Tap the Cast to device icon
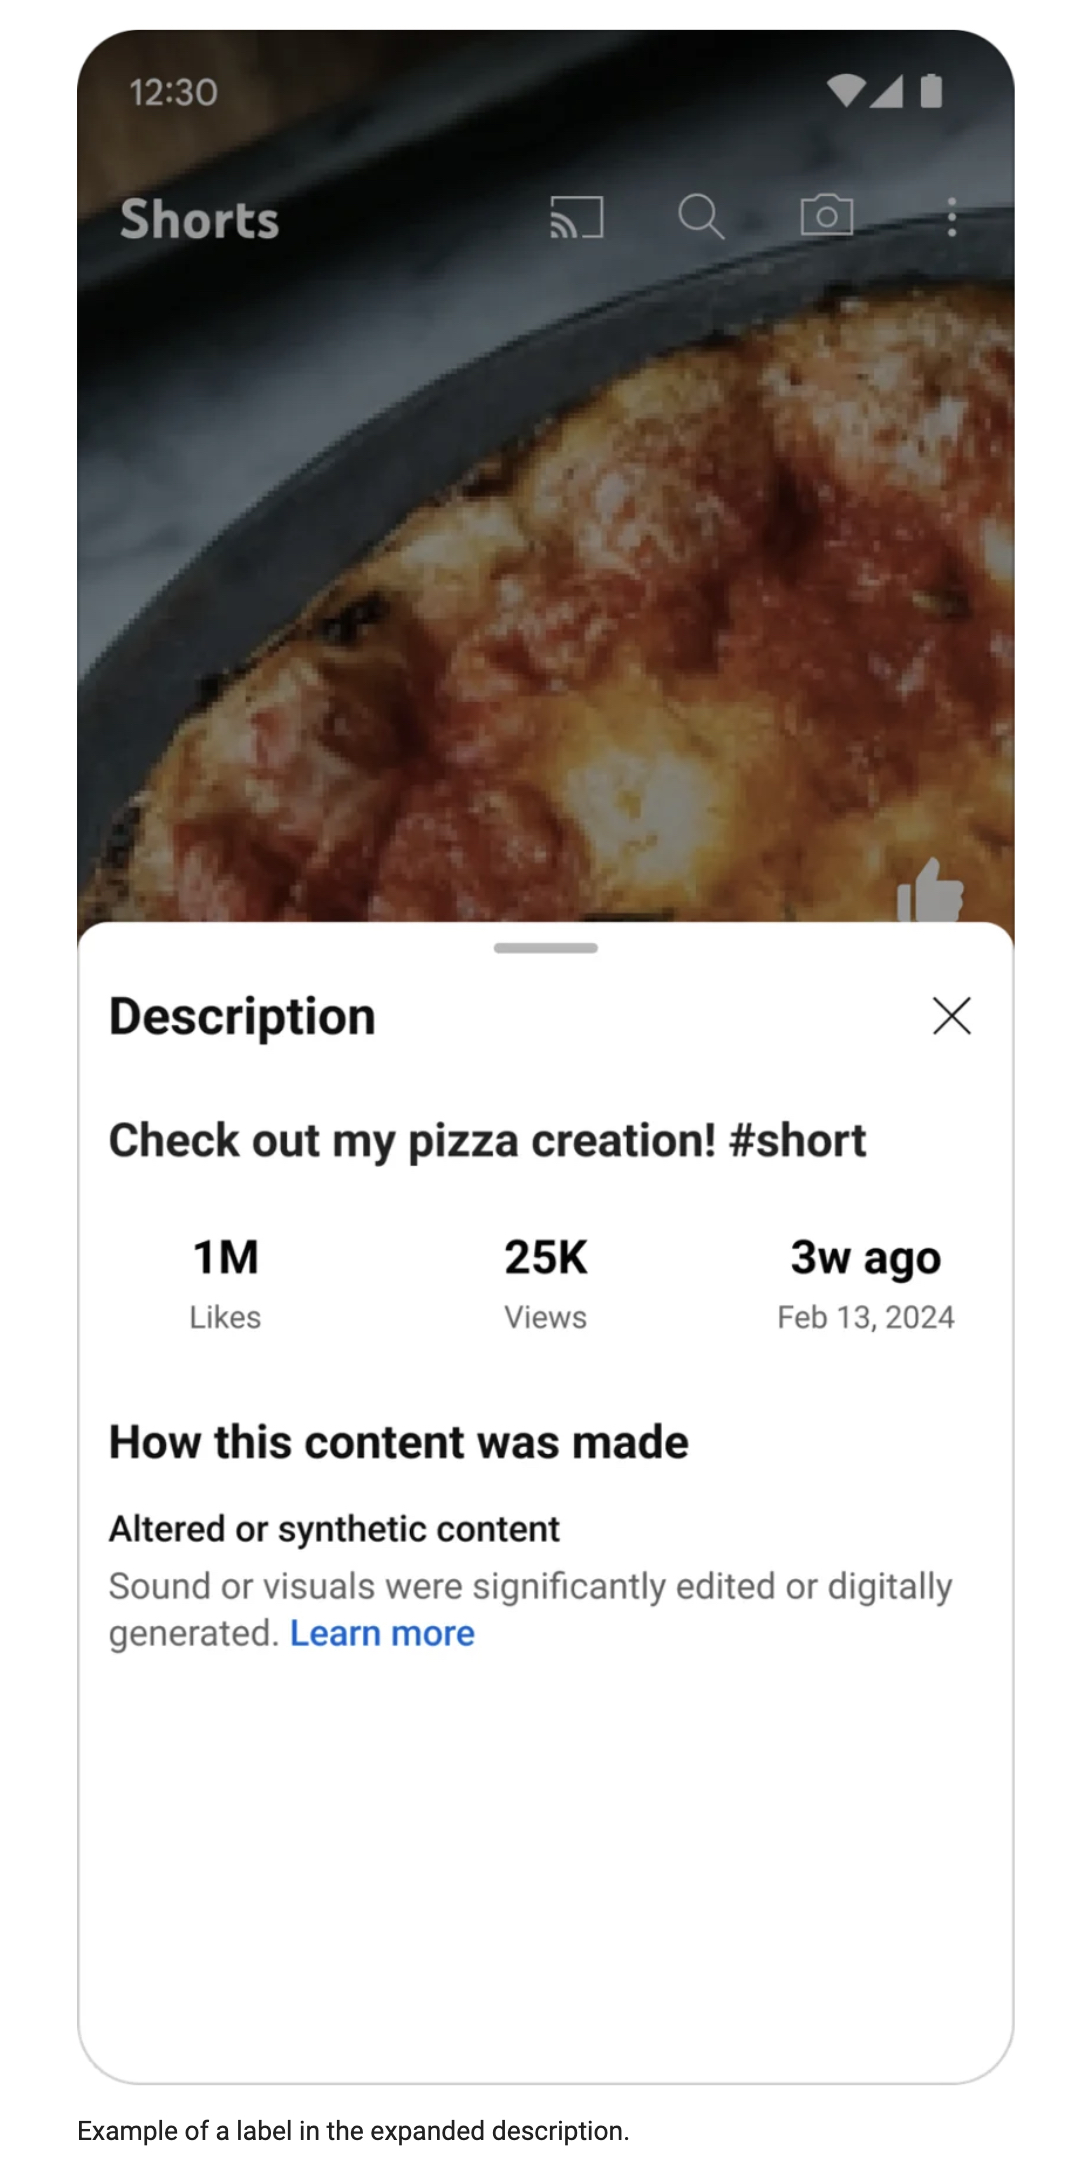Image resolution: width=1080 pixels, height=2170 pixels. (x=577, y=217)
